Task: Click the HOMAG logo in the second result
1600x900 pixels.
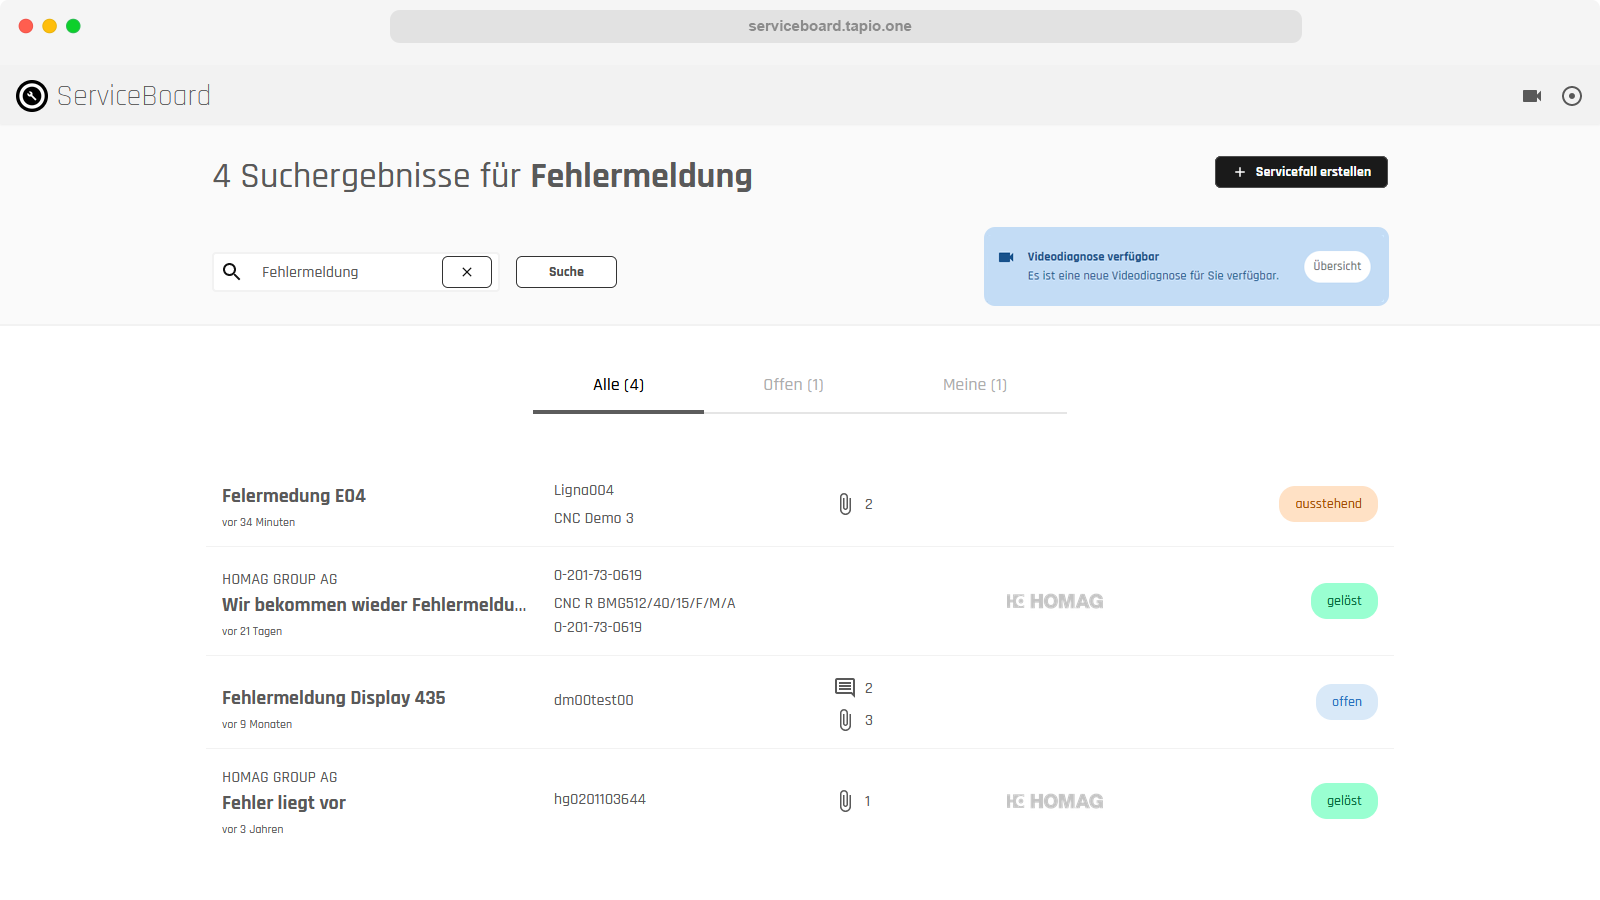Action: (x=1054, y=601)
